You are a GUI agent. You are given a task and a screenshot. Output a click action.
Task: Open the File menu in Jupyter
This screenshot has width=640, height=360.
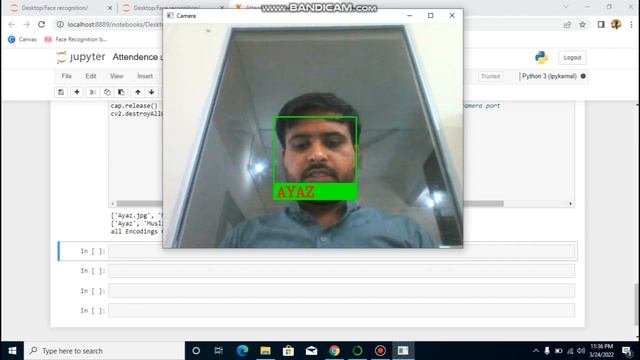pos(67,76)
